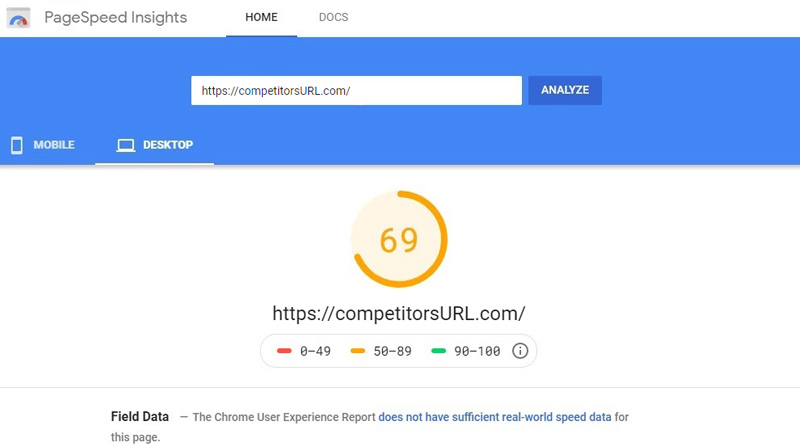
Task: Click the competitorsURL.com heading below the score
Action: [x=398, y=313]
